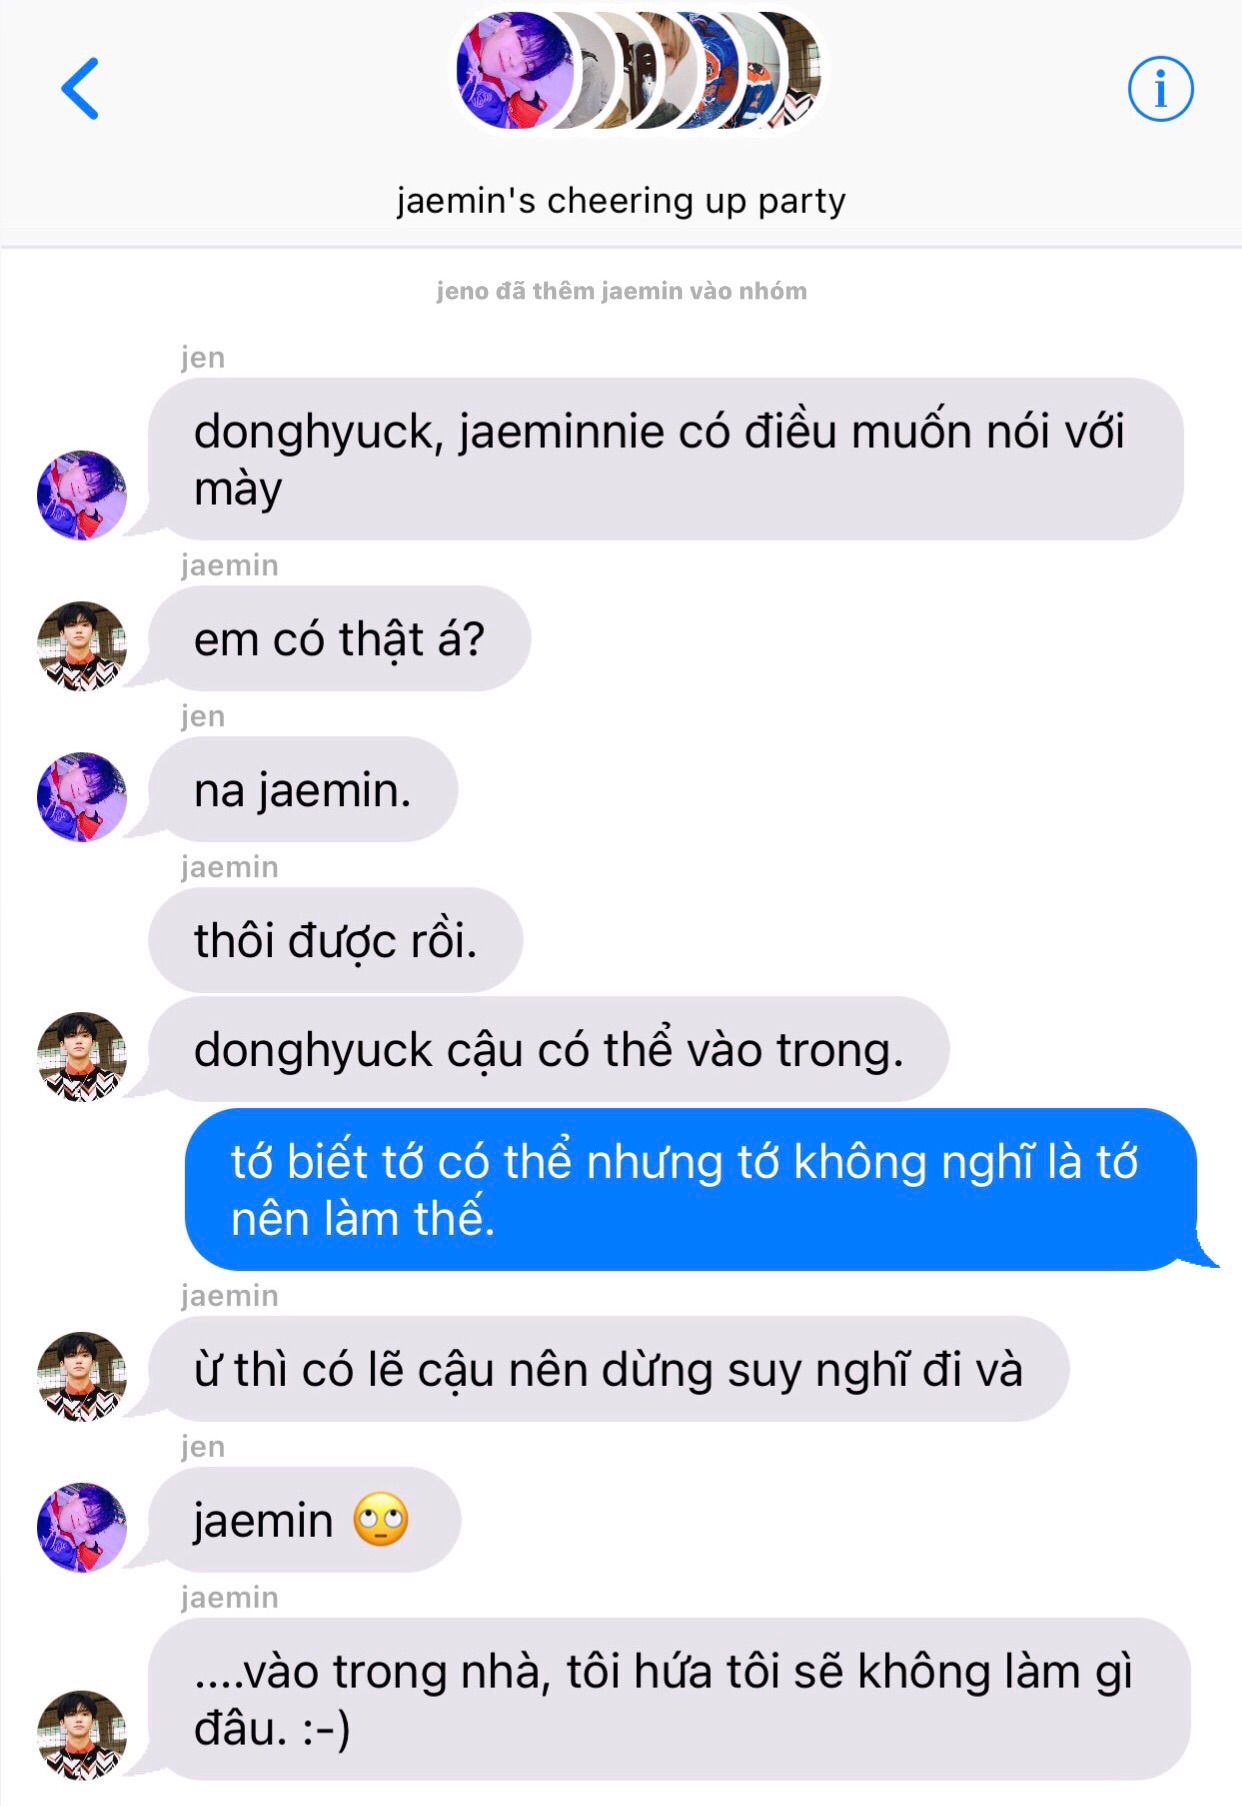Screen dimensions: 1242x1806
Task: Tap the blue back arrow
Action: pos(80,89)
